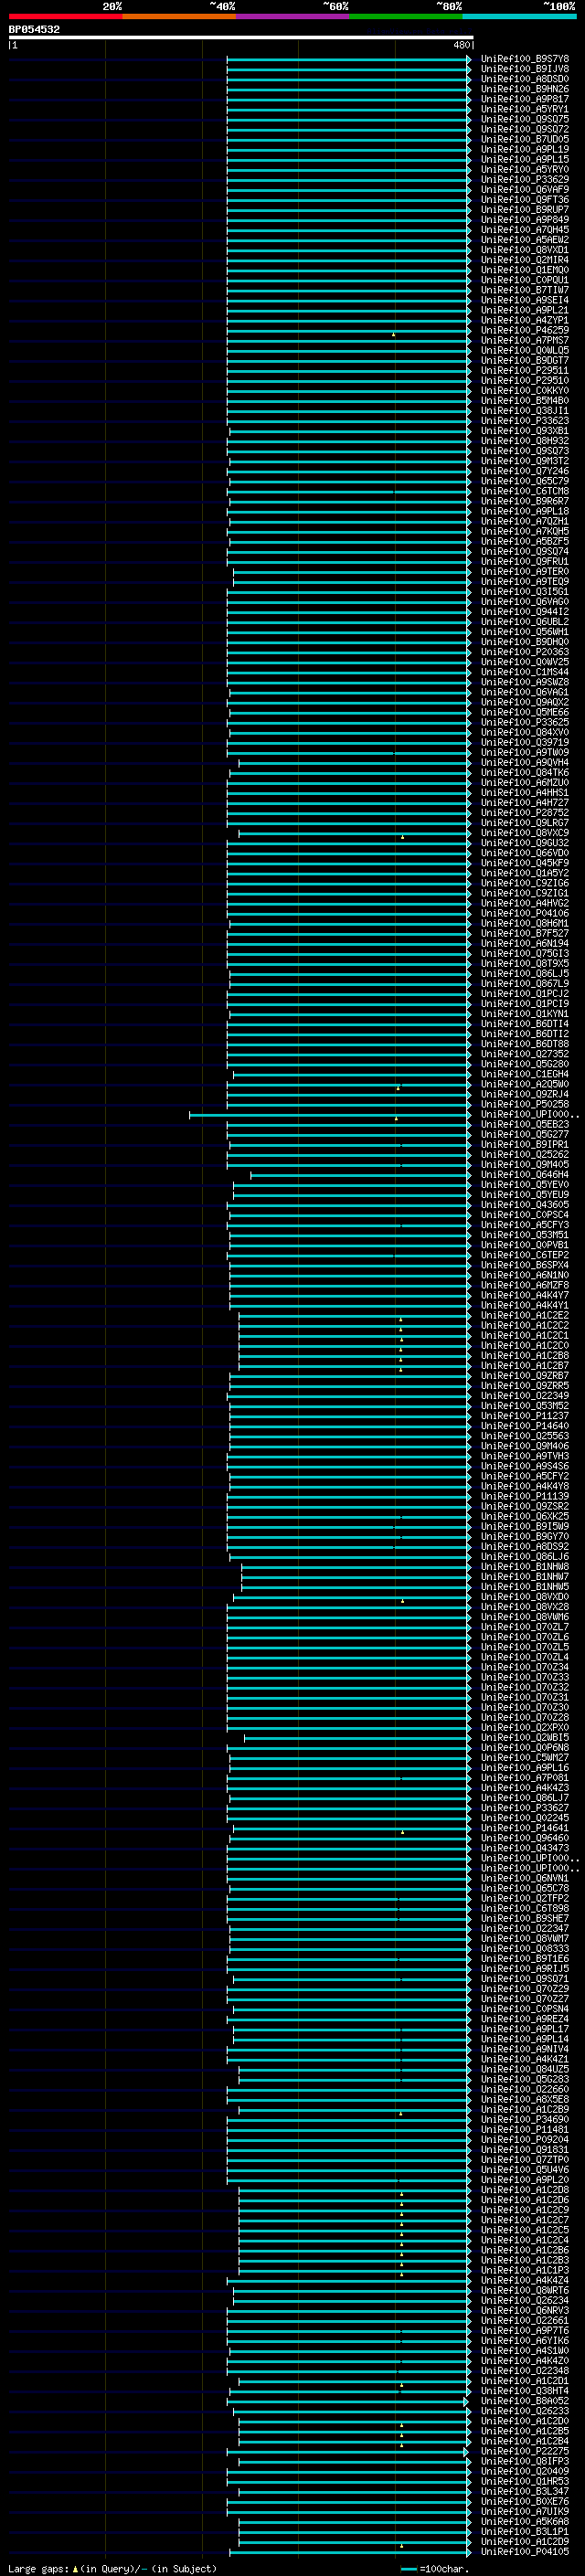
Task: Select the hit UniRef100_B9RUP7
Action: 525,210
